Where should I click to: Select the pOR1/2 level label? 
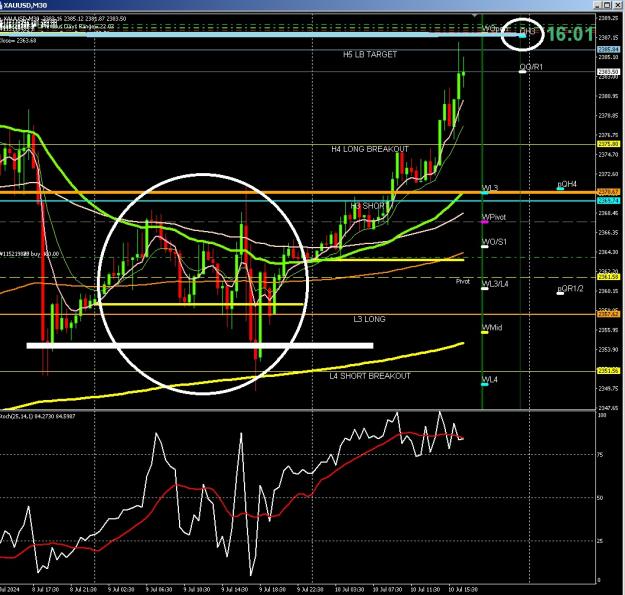click(x=570, y=289)
